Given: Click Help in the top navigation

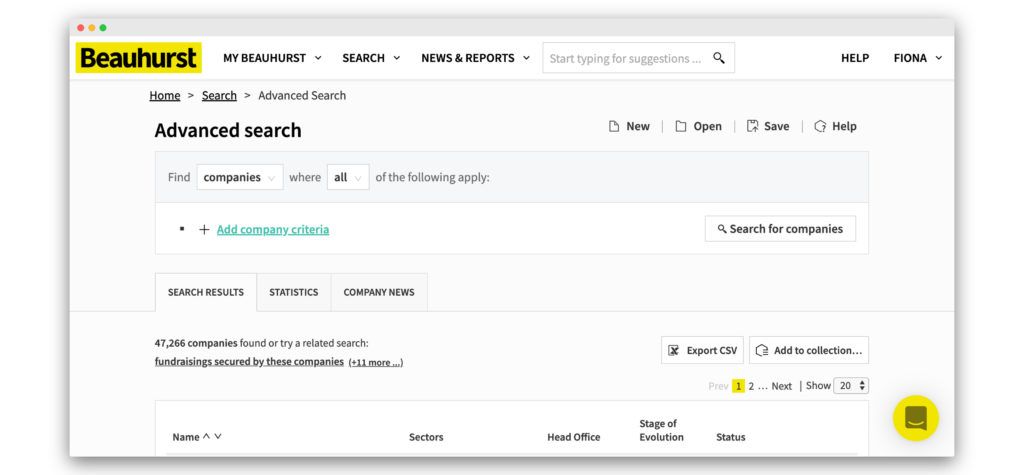Looking at the screenshot, I should (855, 58).
